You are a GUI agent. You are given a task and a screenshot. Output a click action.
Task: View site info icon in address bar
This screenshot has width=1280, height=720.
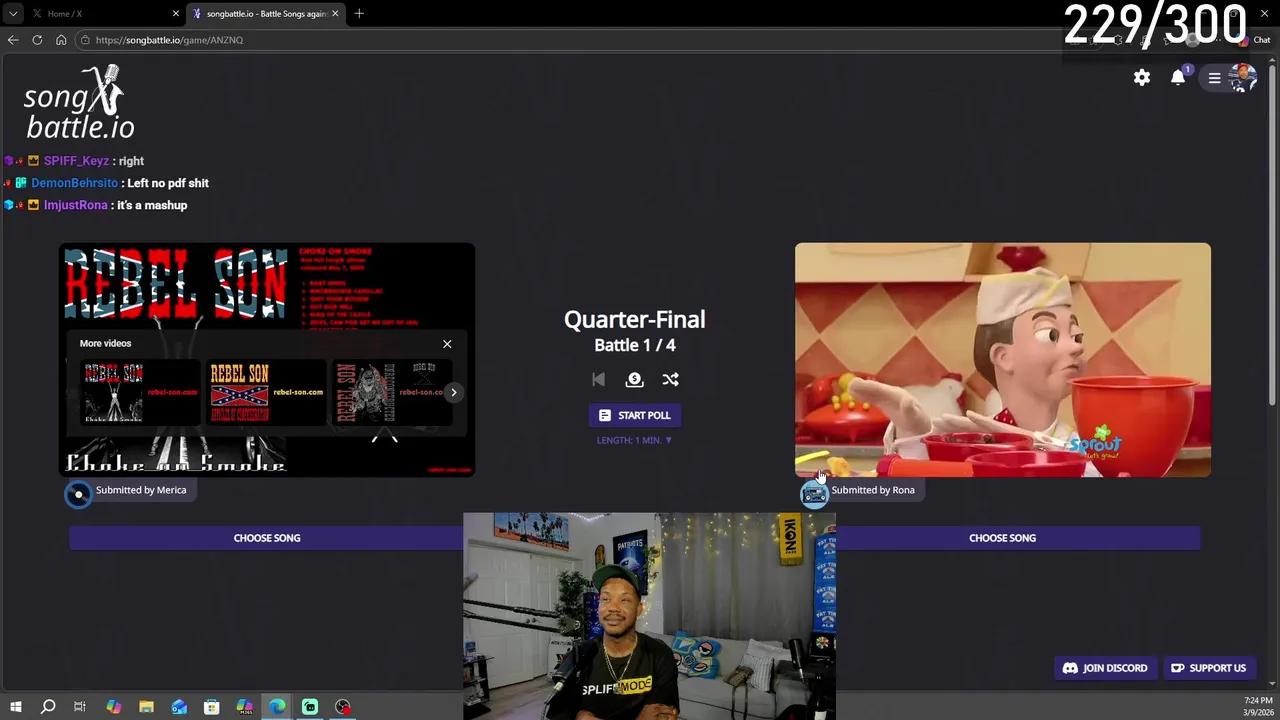pos(87,40)
